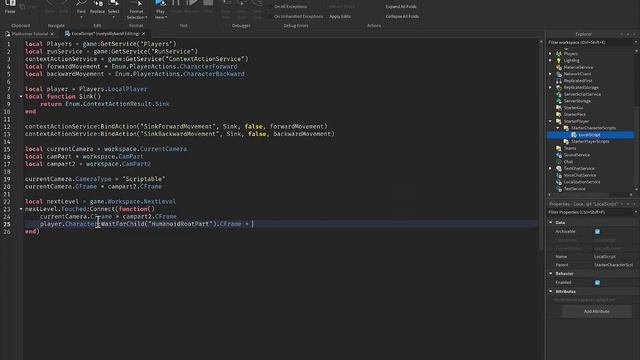Click the ReplicatedFirst icon in Explorer

point(559,80)
